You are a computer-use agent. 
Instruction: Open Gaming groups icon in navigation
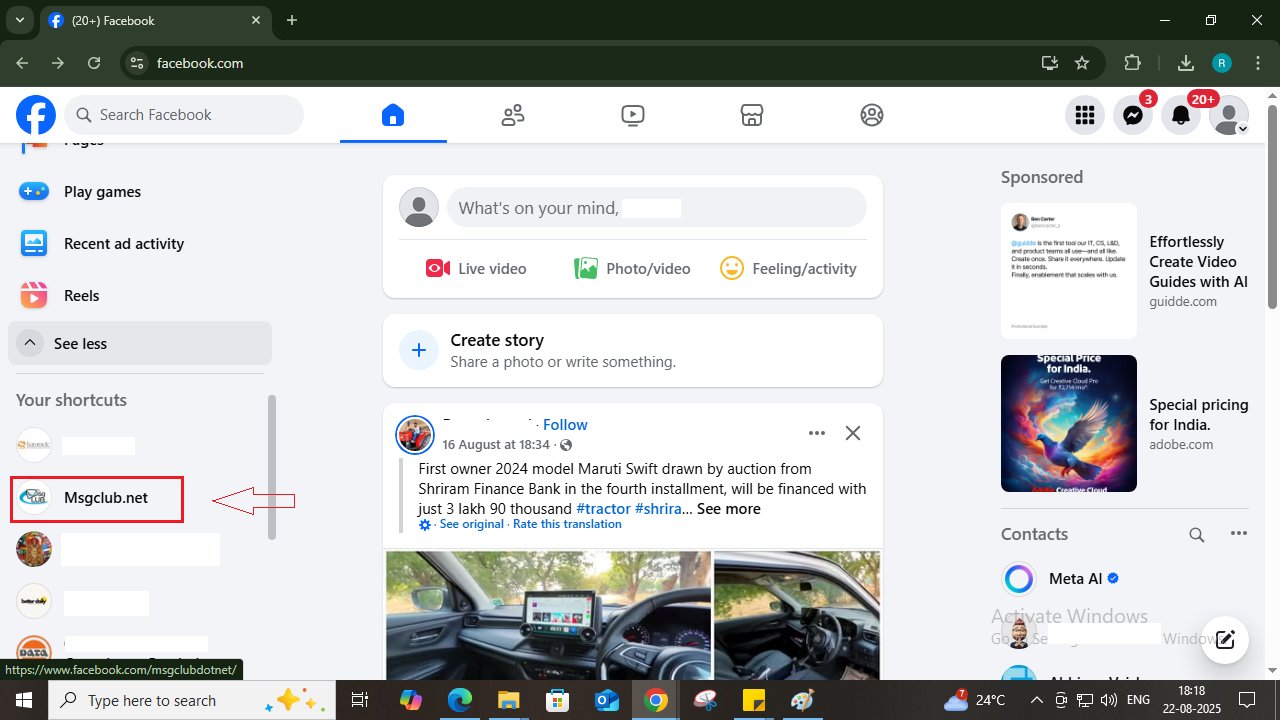coord(872,115)
